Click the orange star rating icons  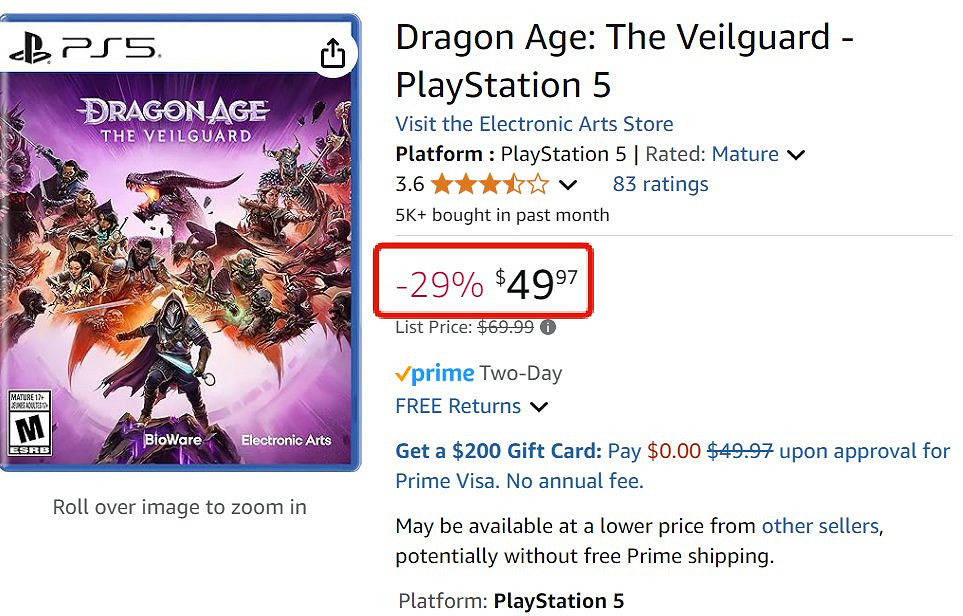(x=489, y=184)
